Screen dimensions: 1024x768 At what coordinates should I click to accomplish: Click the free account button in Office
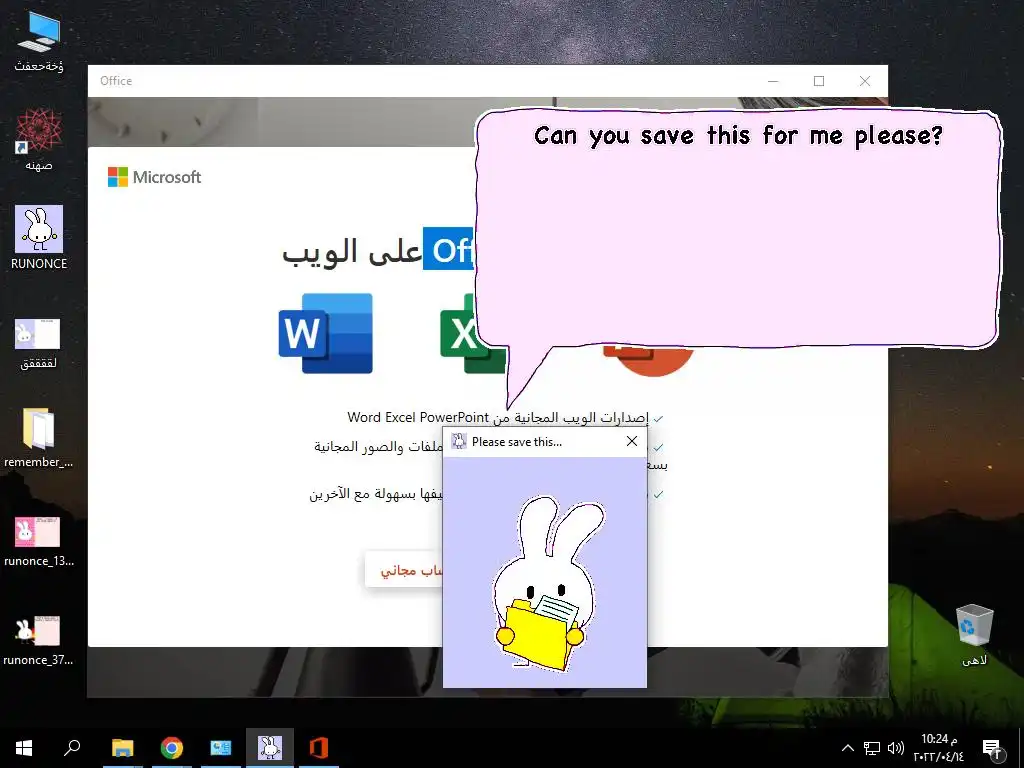pos(404,569)
